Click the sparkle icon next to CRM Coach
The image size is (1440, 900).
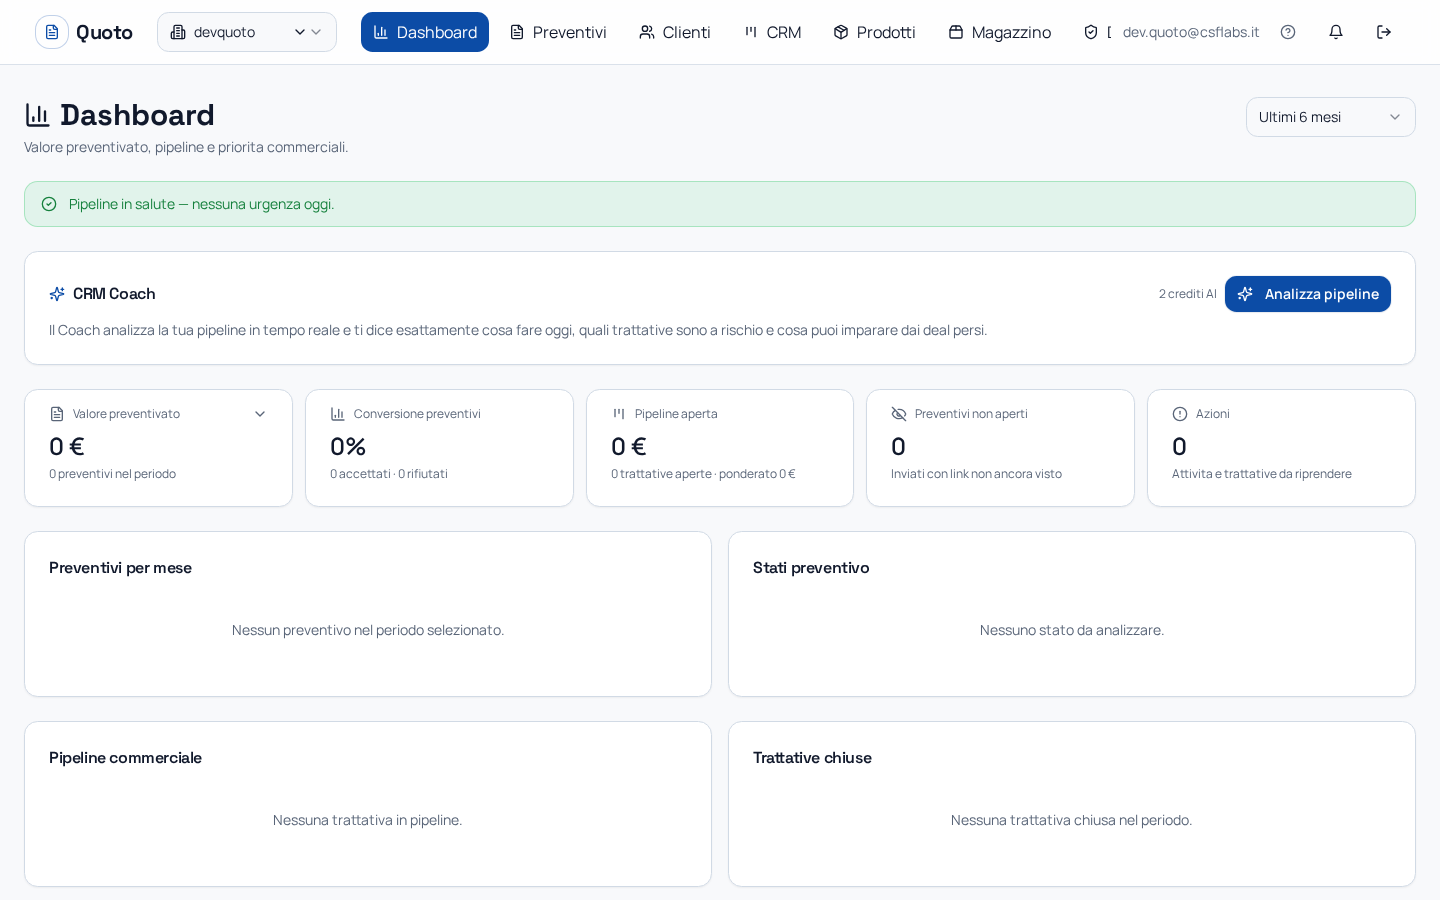tap(57, 294)
